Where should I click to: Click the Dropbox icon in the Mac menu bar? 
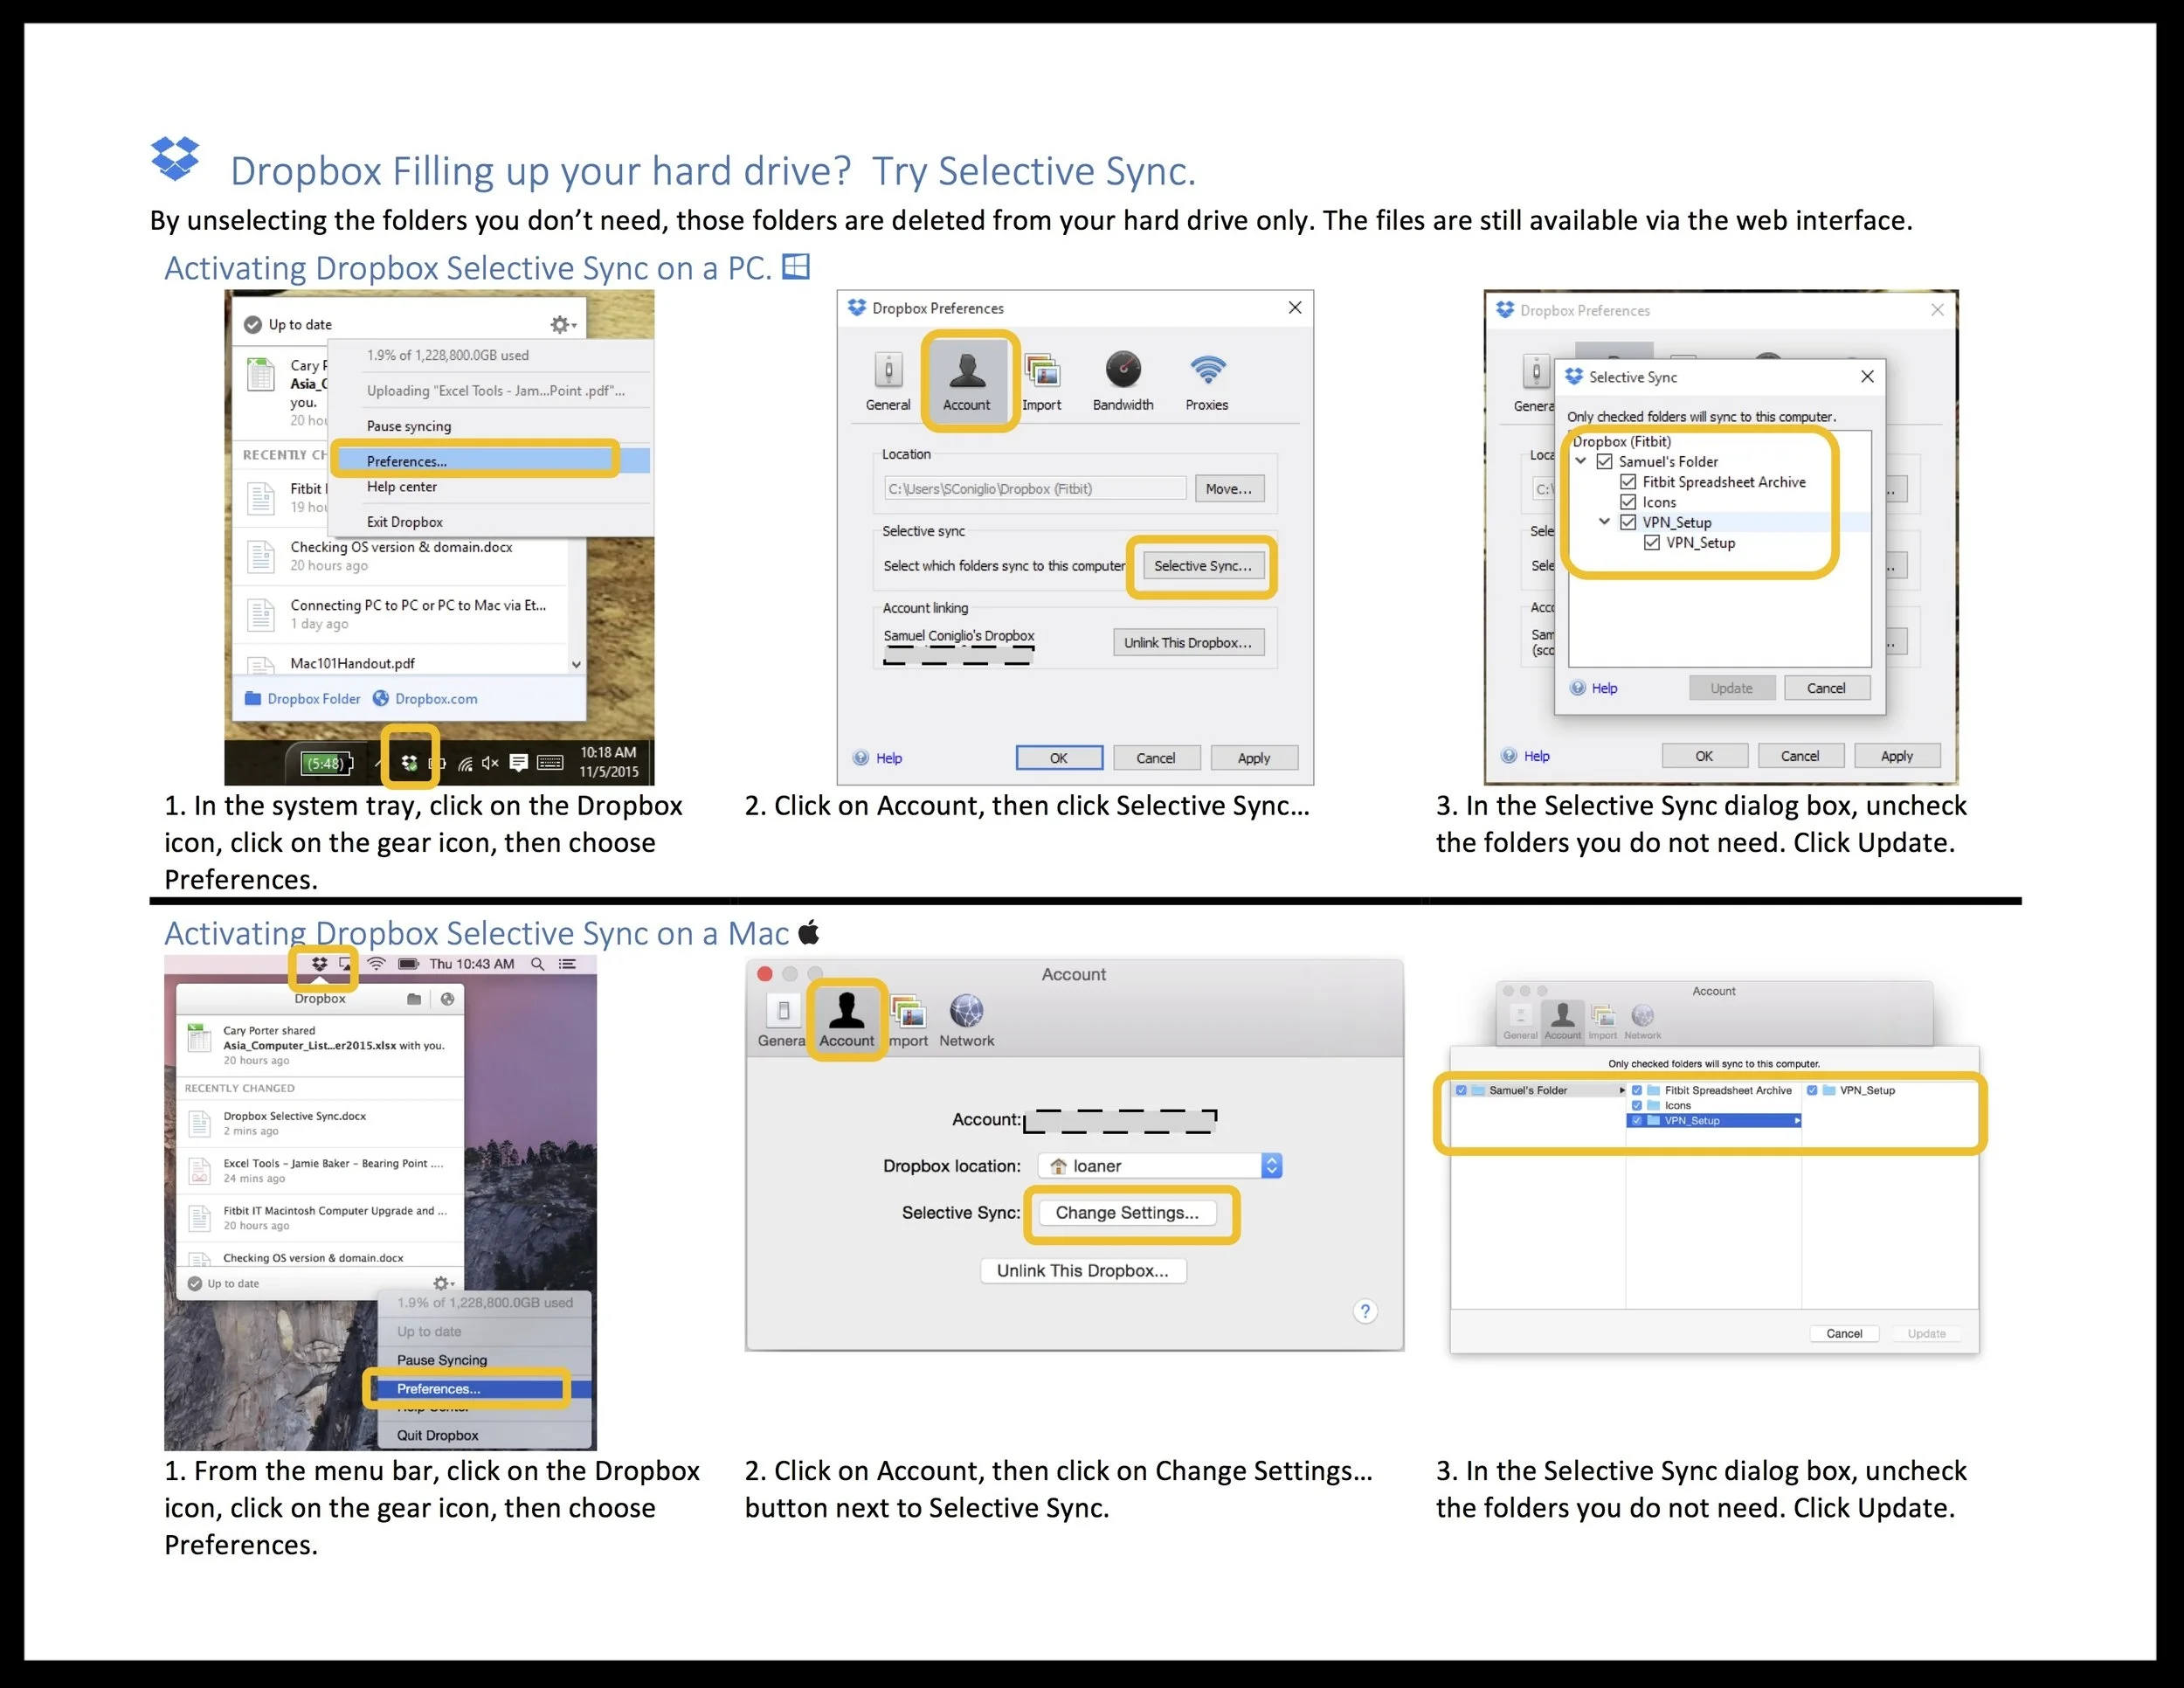click(x=319, y=964)
